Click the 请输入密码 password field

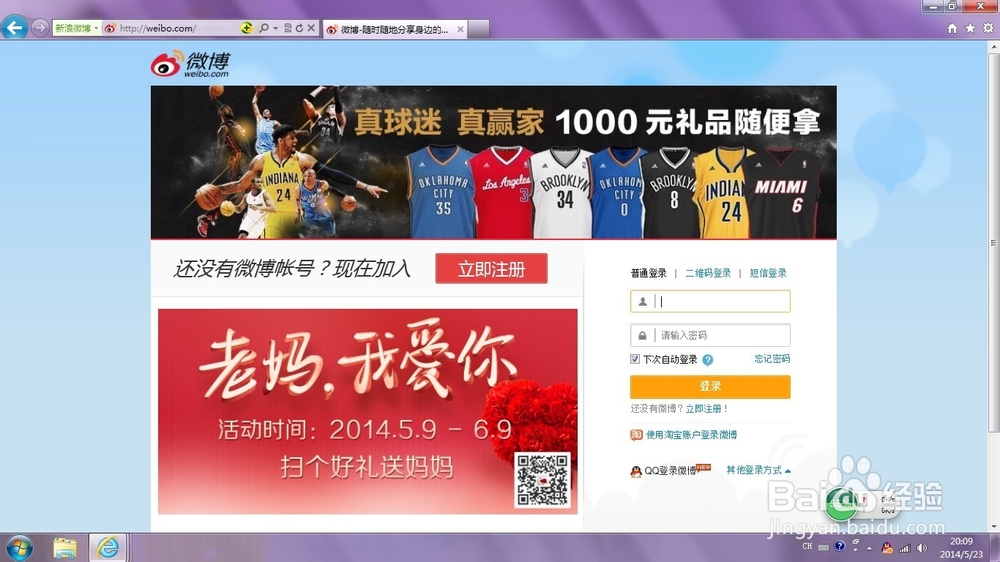pos(710,335)
